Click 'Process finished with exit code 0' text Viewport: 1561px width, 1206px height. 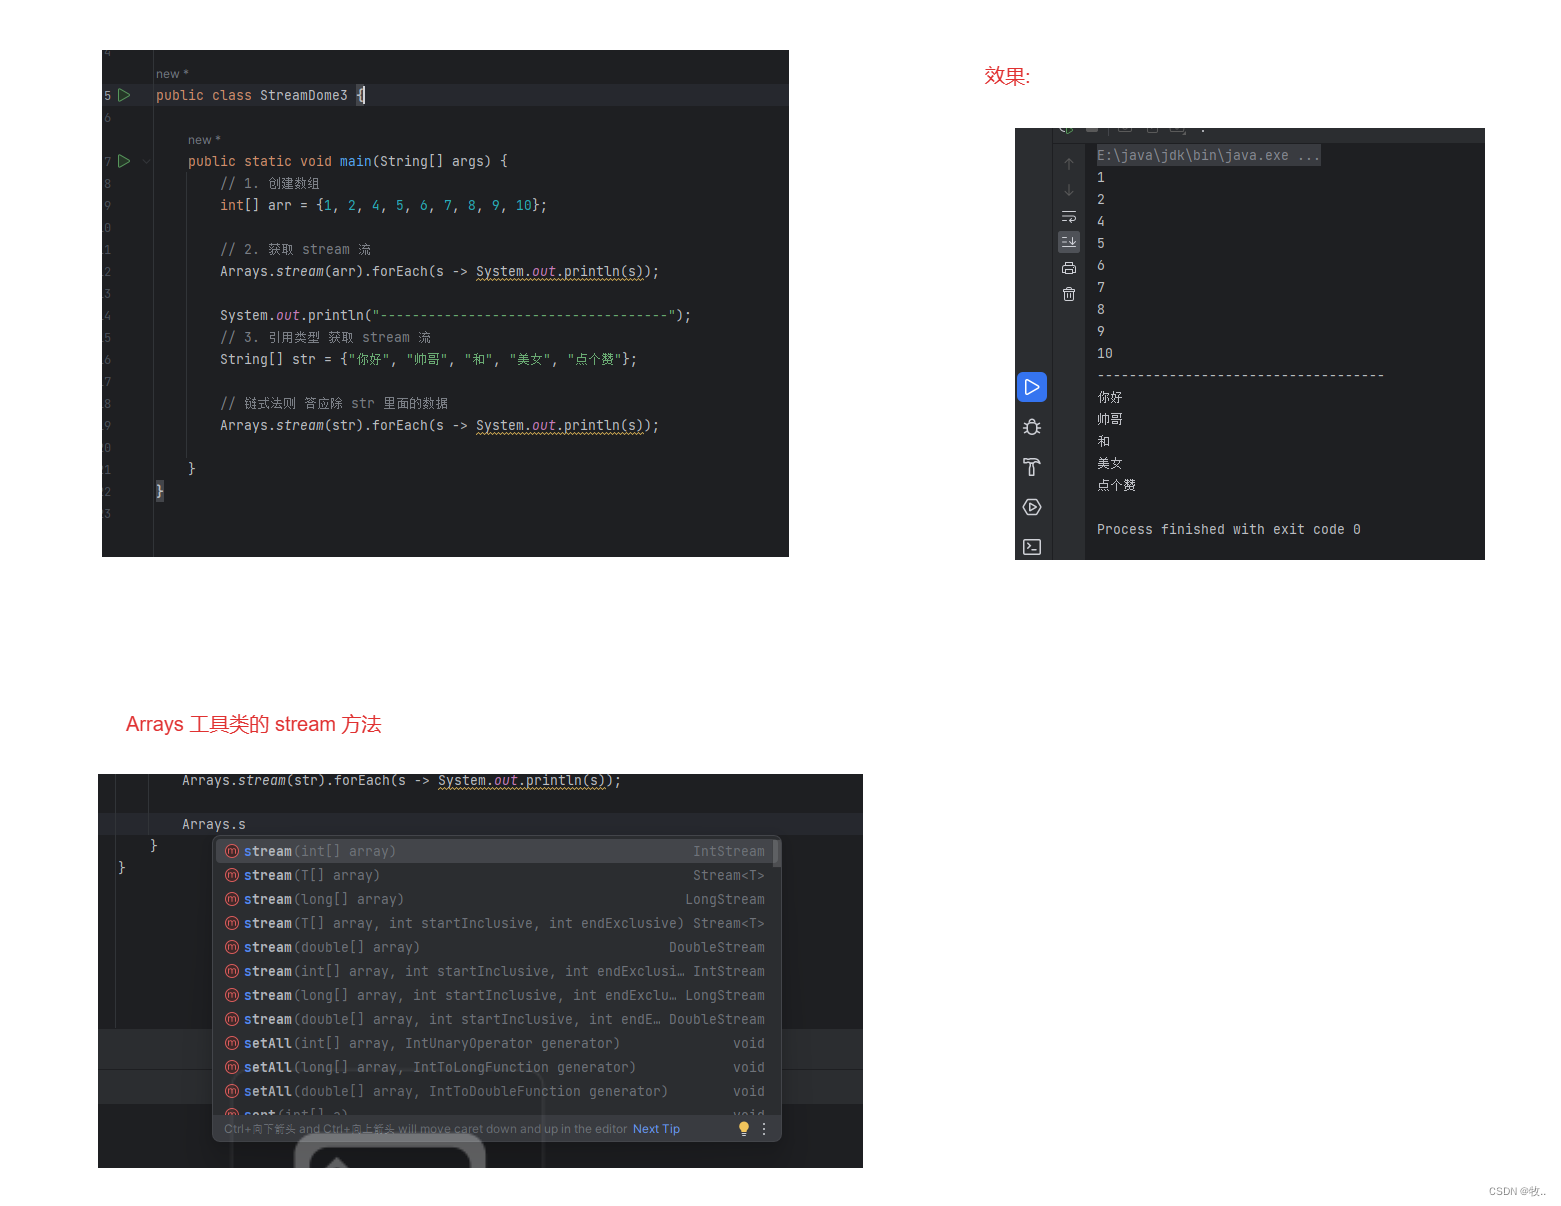pos(1228,529)
